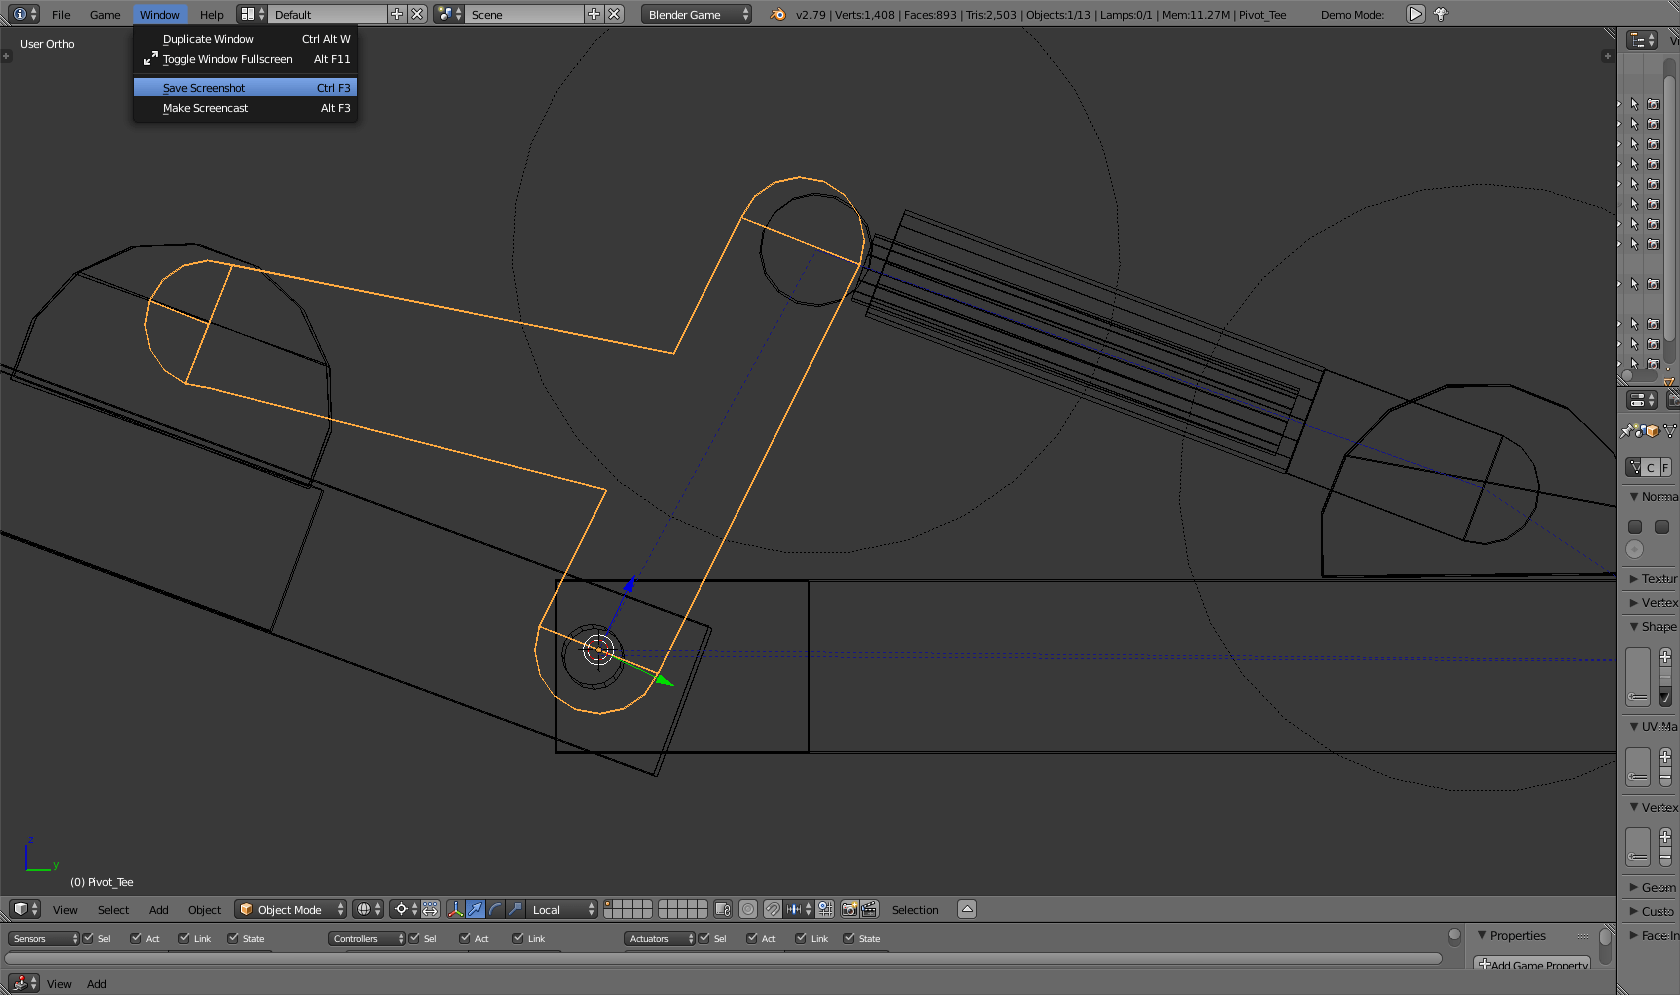
Task: Toggle the 3D manipulator axes icon
Action: pyautogui.click(x=456, y=909)
